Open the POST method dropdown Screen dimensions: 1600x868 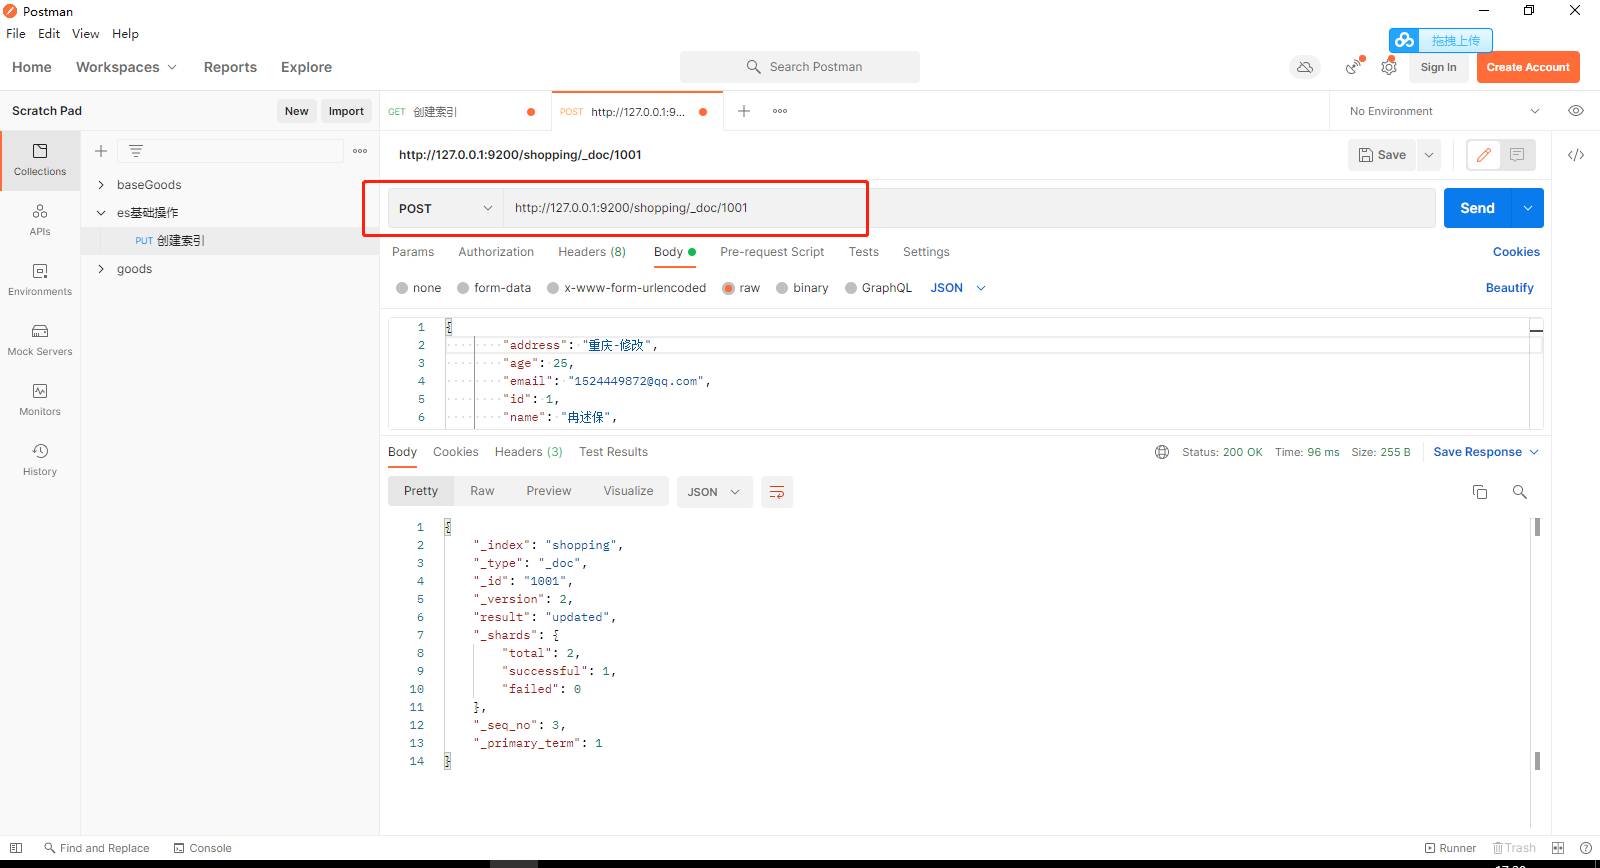pyautogui.click(x=445, y=208)
